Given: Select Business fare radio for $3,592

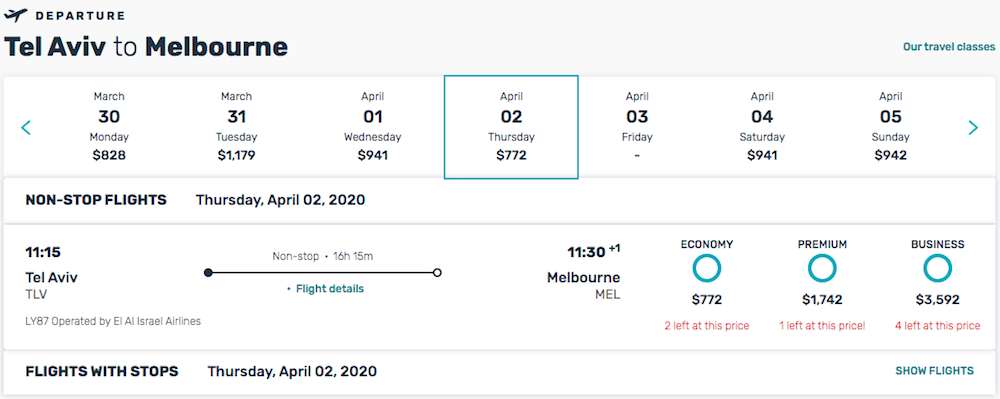Looking at the screenshot, I should tap(938, 269).
